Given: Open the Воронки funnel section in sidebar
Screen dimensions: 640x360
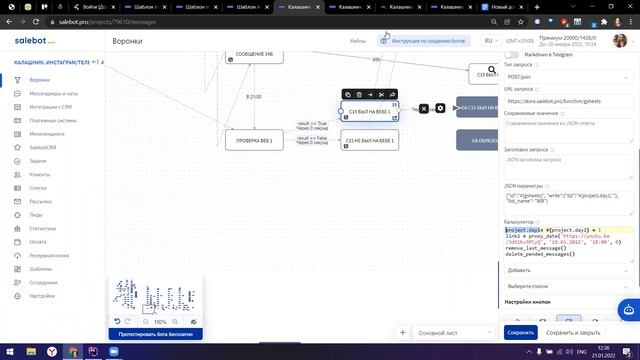Looking at the screenshot, I should [x=40, y=80].
